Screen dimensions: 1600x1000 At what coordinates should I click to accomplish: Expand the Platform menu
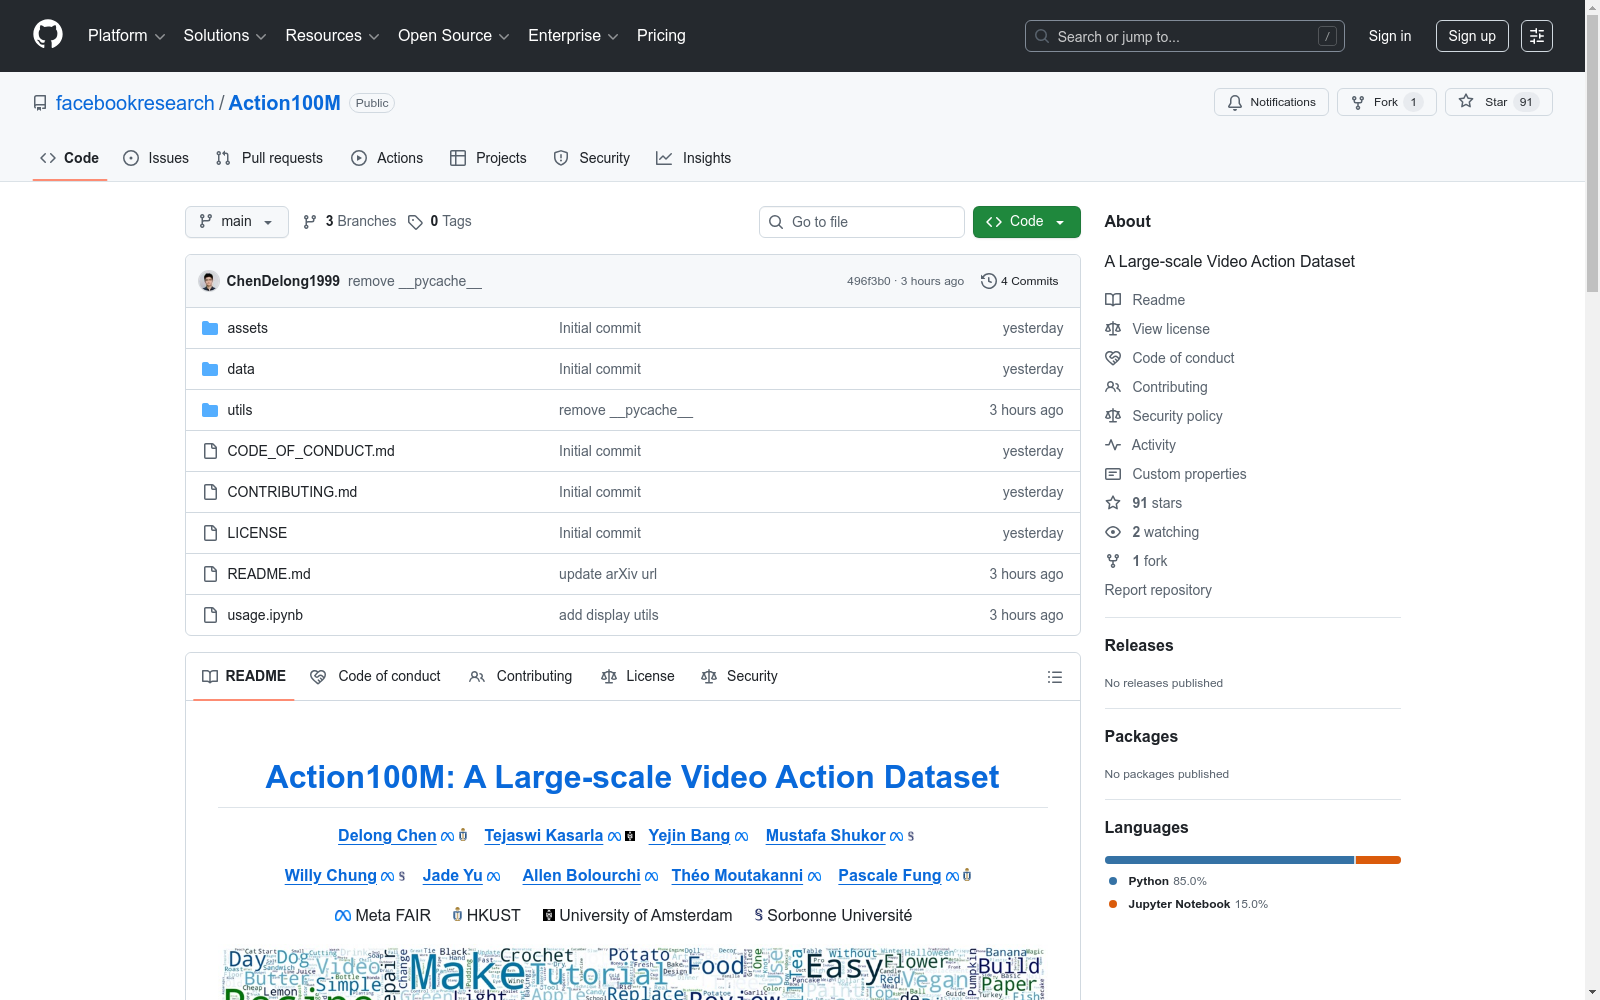point(126,36)
